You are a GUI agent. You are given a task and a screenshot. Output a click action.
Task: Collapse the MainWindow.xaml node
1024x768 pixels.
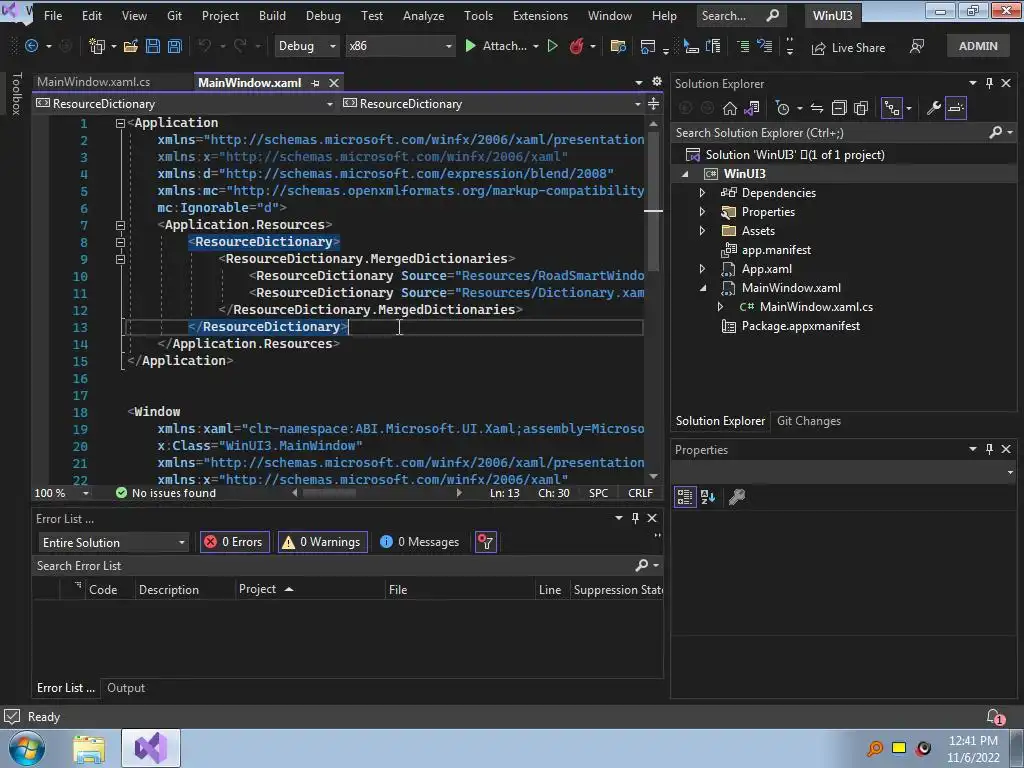[x=702, y=287]
